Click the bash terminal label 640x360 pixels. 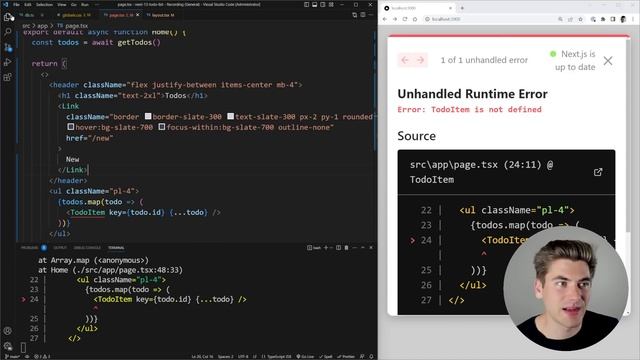(x=314, y=247)
